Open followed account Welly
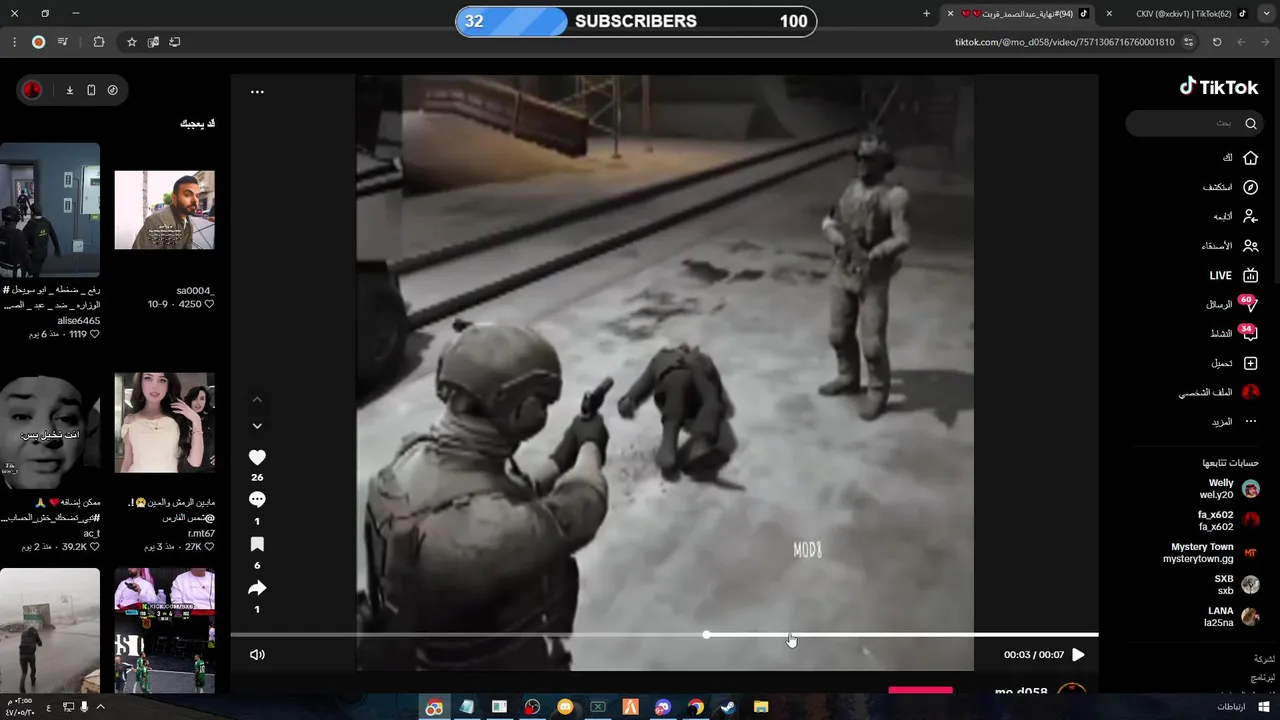1280x720 pixels. [x=1230, y=489]
